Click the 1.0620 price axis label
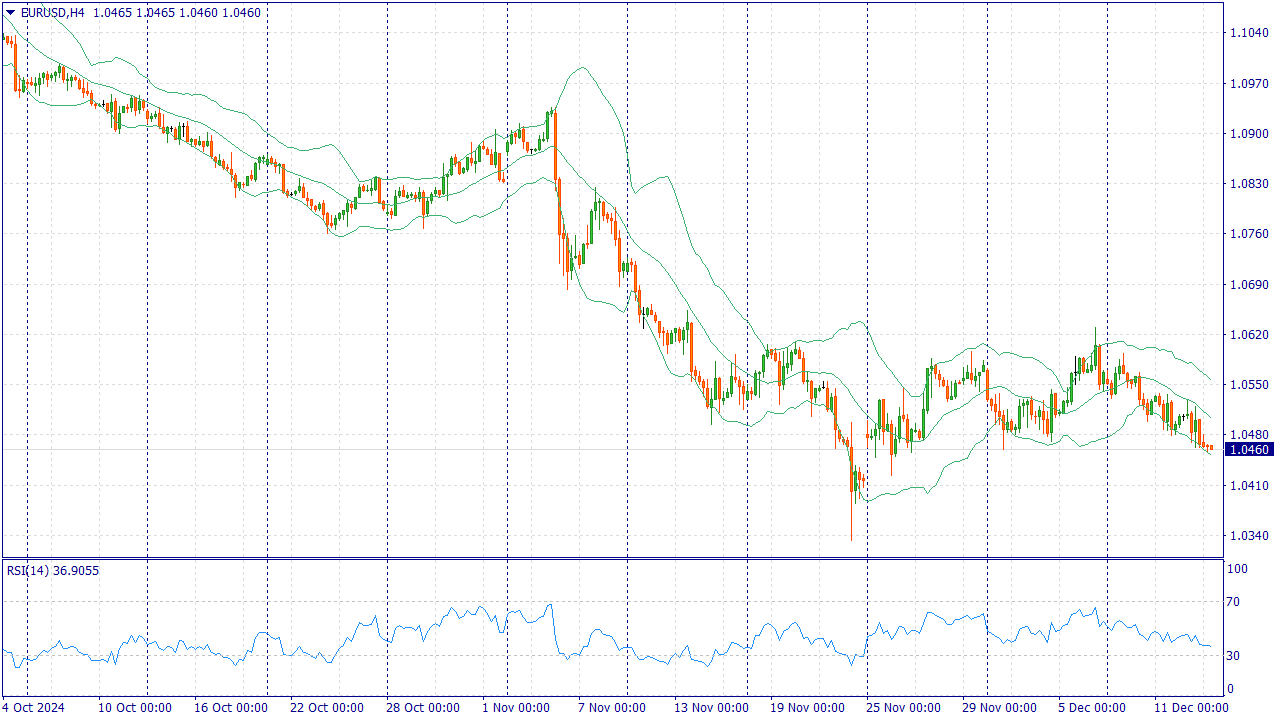Image resolution: width=1280 pixels, height=720 pixels. (1248, 335)
